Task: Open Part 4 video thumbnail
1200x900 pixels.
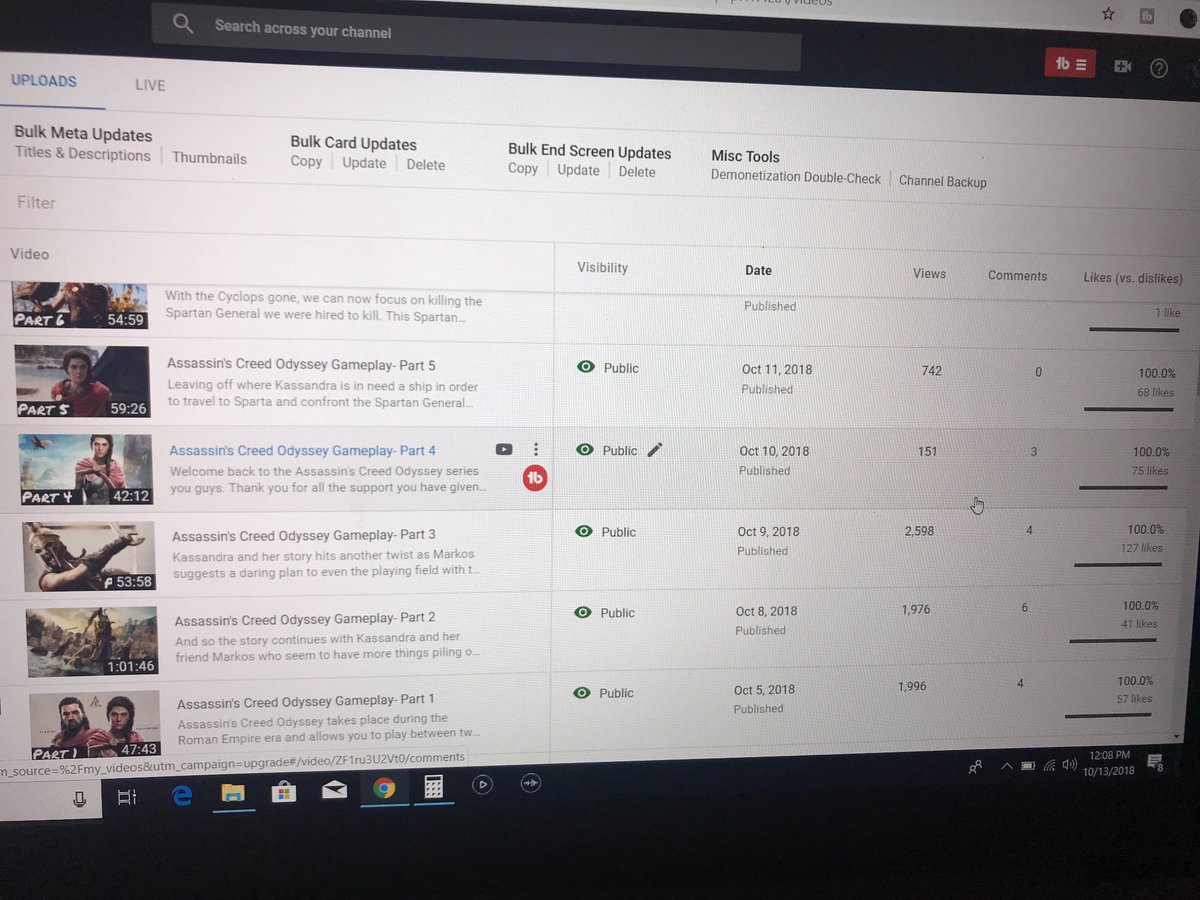Action: (x=86, y=469)
